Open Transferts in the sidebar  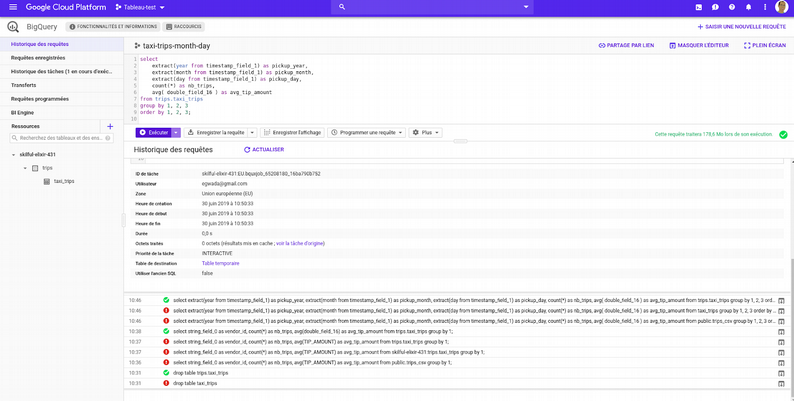click(x=24, y=85)
